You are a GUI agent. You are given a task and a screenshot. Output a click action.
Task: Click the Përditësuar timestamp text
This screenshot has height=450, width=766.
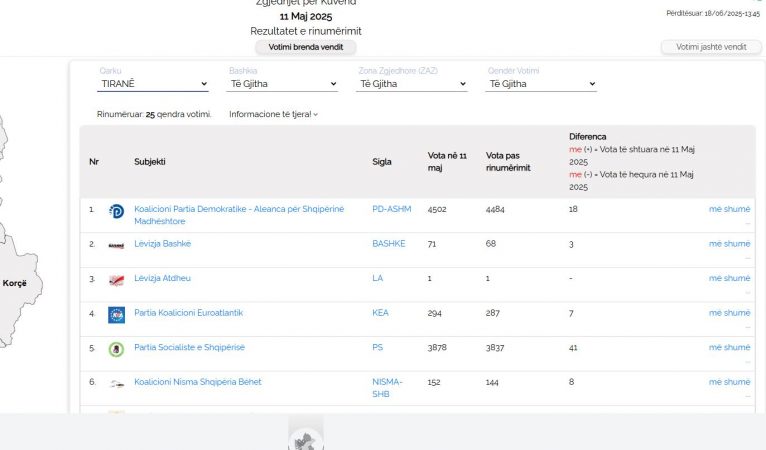pos(713,14)
